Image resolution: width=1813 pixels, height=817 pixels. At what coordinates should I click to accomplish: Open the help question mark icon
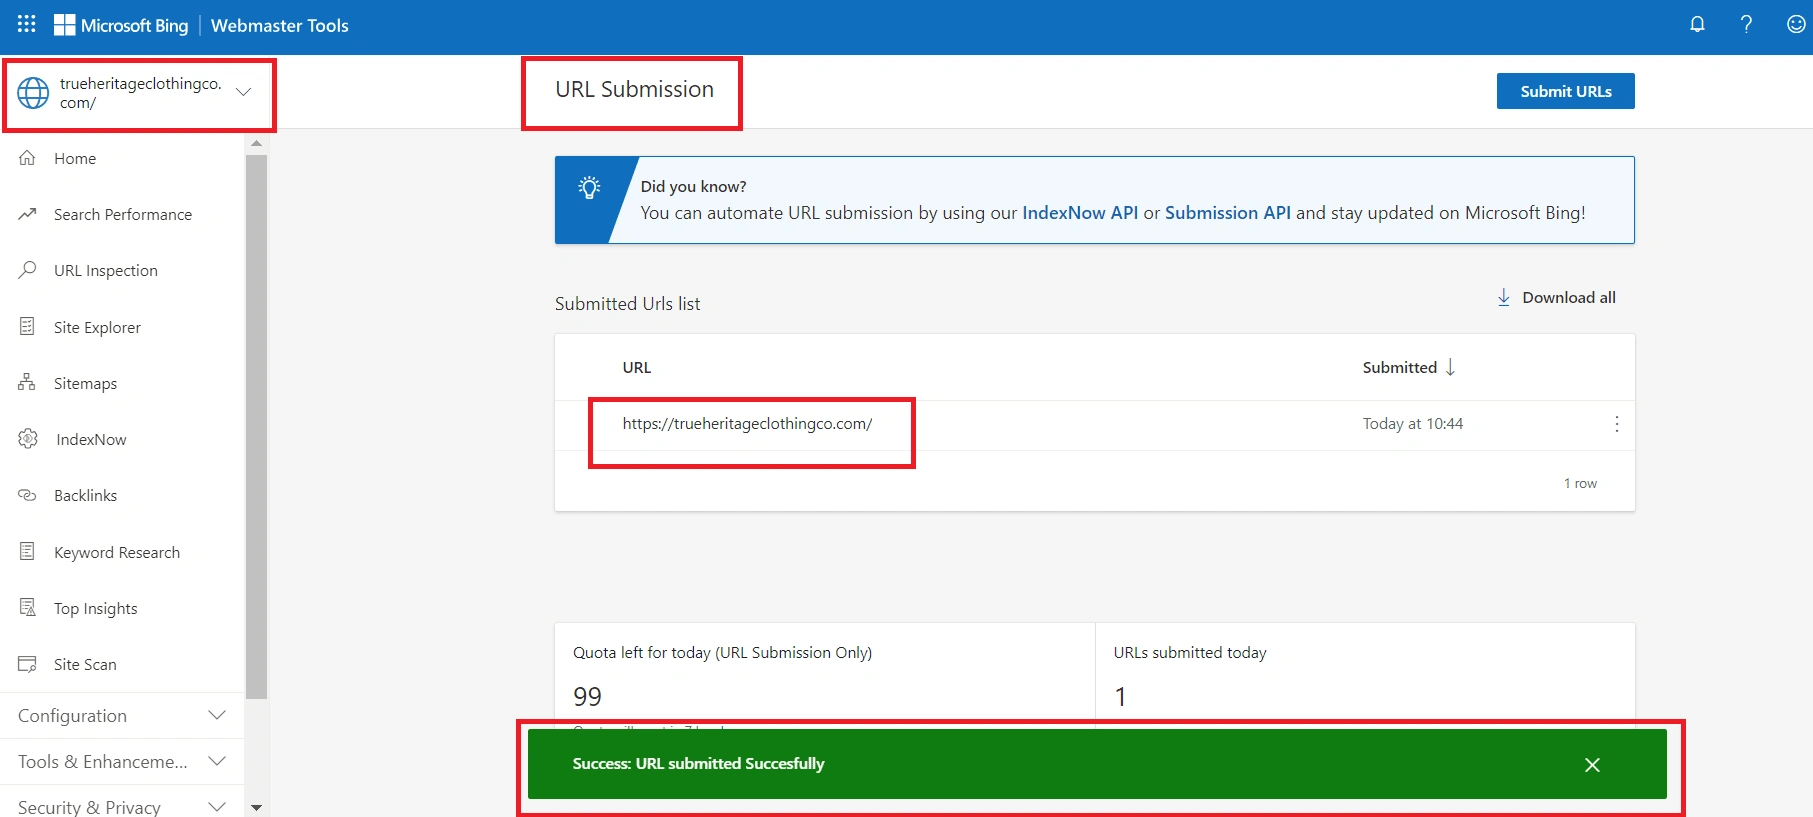[x=1746, y=24]
